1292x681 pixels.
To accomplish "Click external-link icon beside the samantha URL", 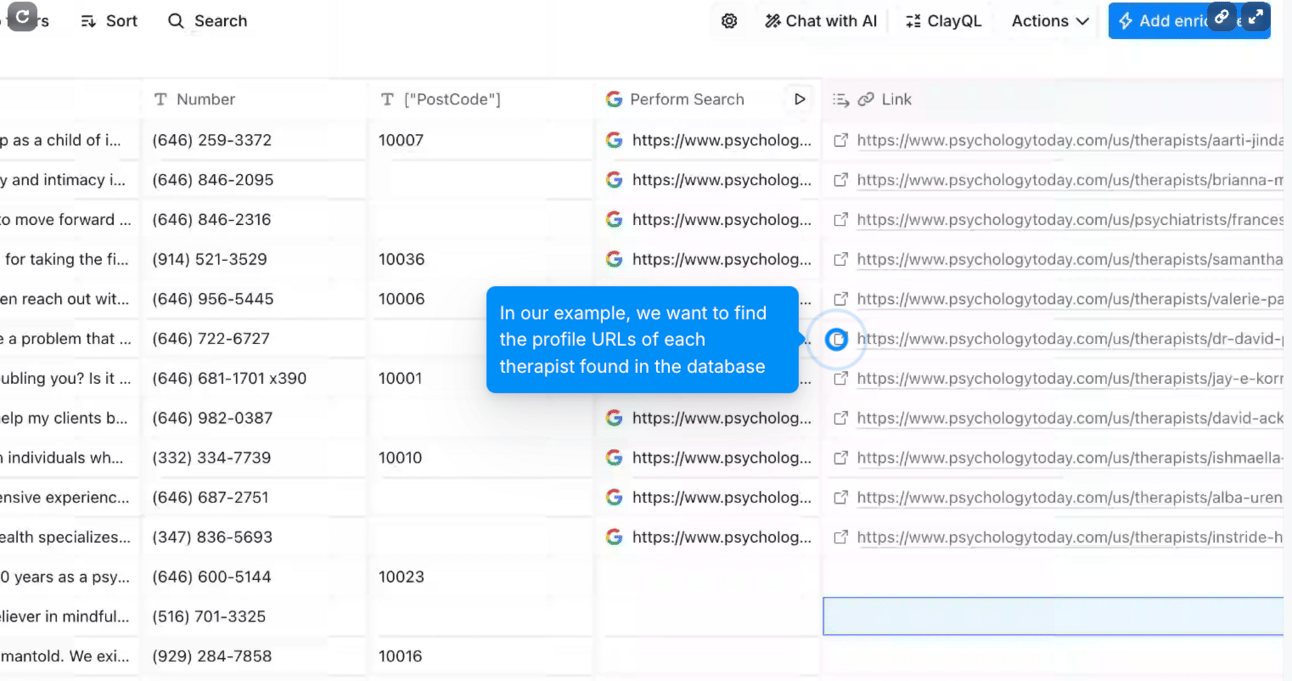I will (841, 259).
